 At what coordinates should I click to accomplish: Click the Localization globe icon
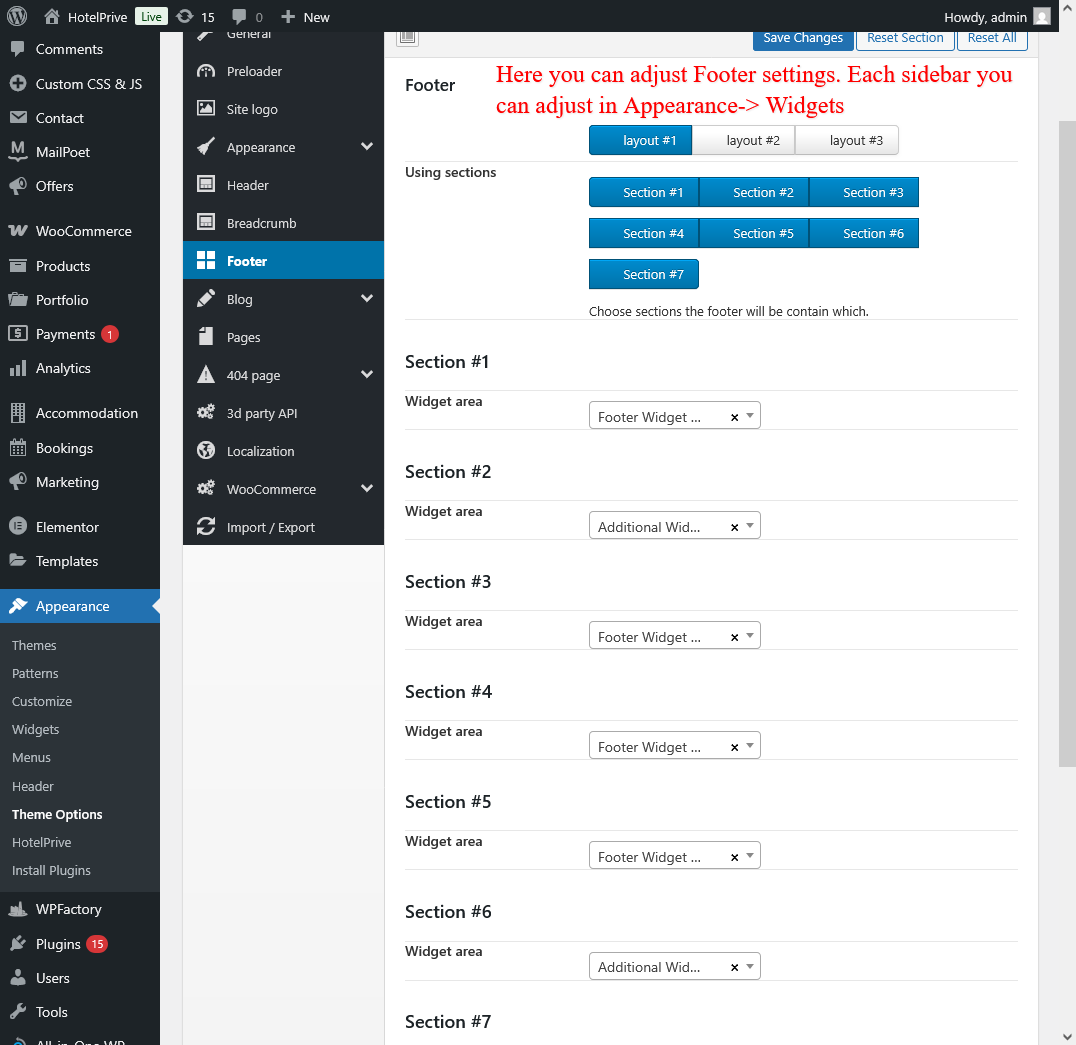click(x=206, y=451)
